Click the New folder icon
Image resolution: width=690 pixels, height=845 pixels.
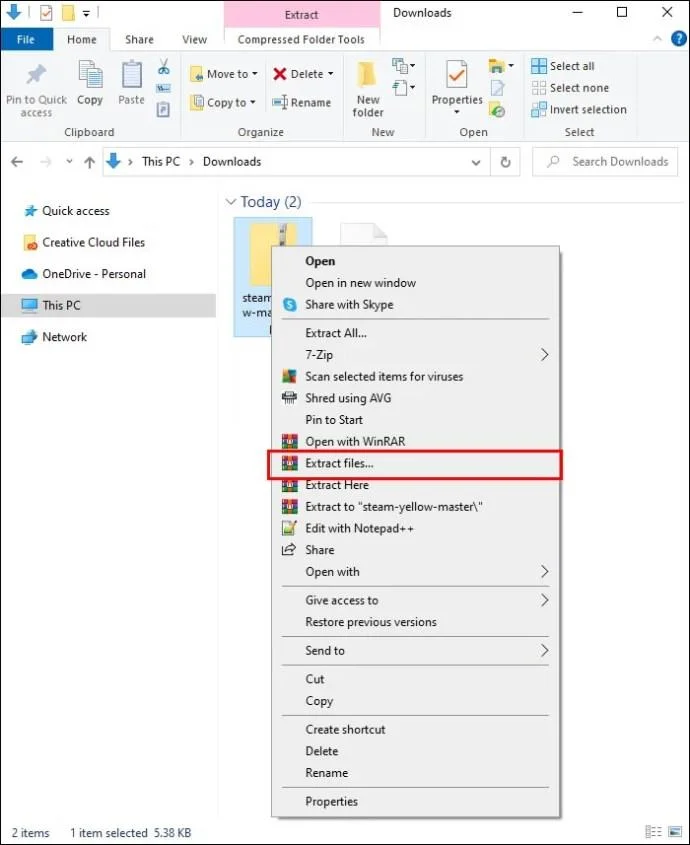point(368,76)
